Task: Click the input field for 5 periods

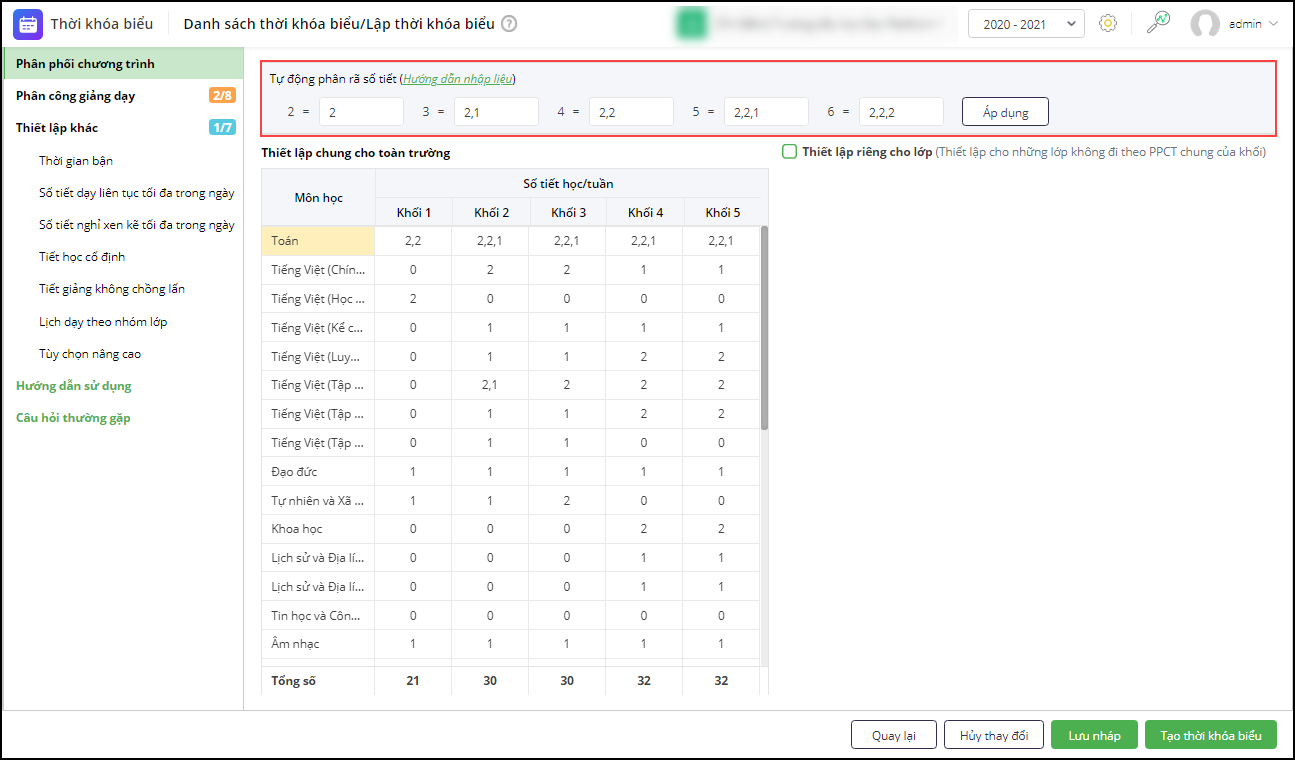Action: 765,112
